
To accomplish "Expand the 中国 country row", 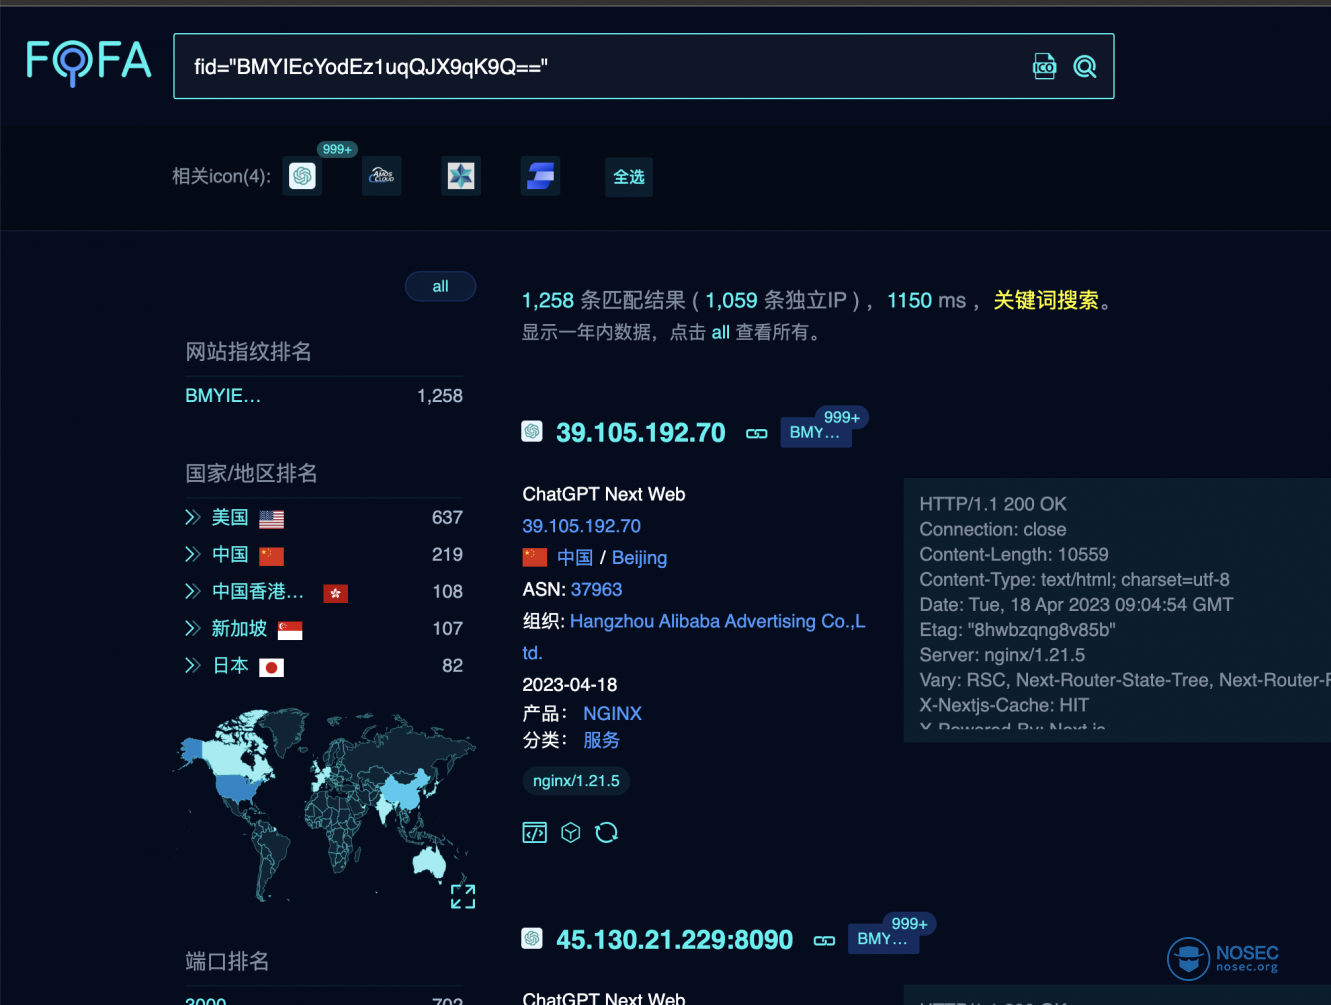I will [193, 554].
